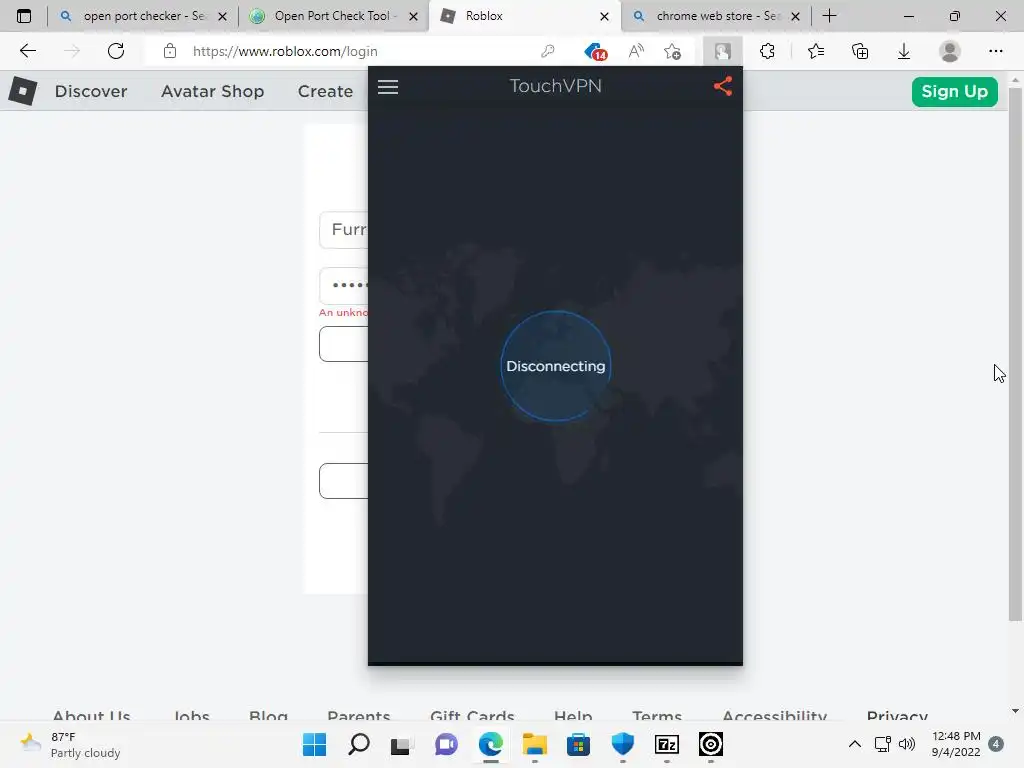Image resolution: width=1024 pixels, height=768 pixels.
Task: Open the clock showing 12:48 PM
Action: click(955, 744)
